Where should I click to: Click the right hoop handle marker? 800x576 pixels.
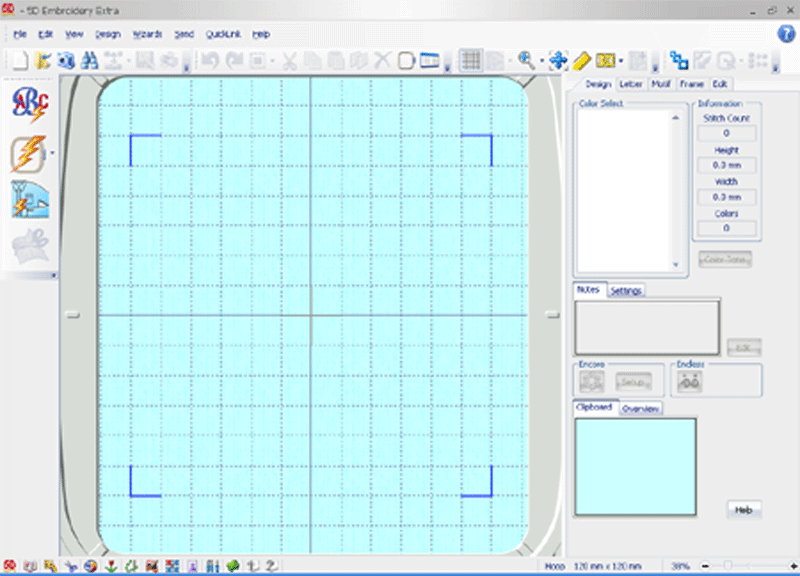click(x=553, y=315)
